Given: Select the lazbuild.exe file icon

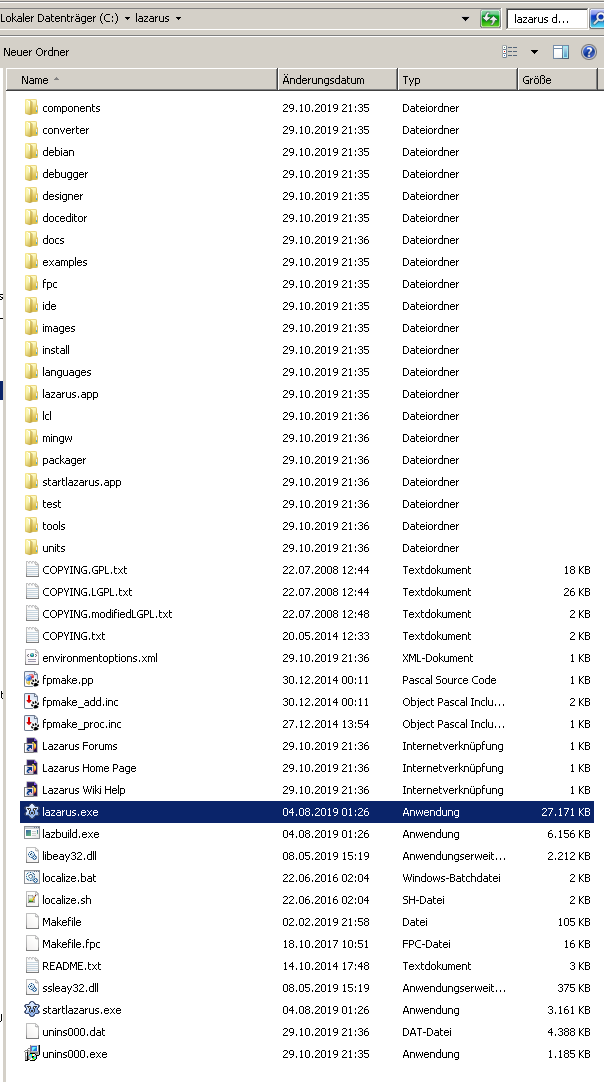Looking at the screenshot, I should (x=32, y=834).
